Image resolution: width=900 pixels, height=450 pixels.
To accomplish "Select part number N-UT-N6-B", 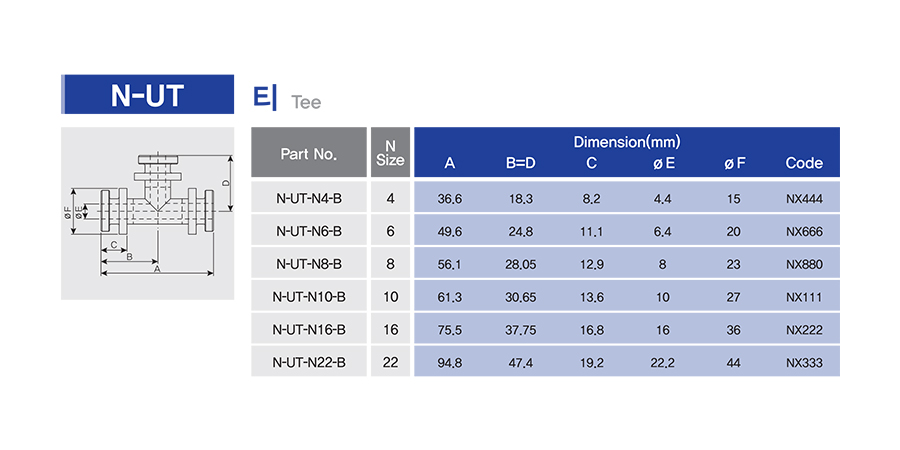I will [309, 231].
